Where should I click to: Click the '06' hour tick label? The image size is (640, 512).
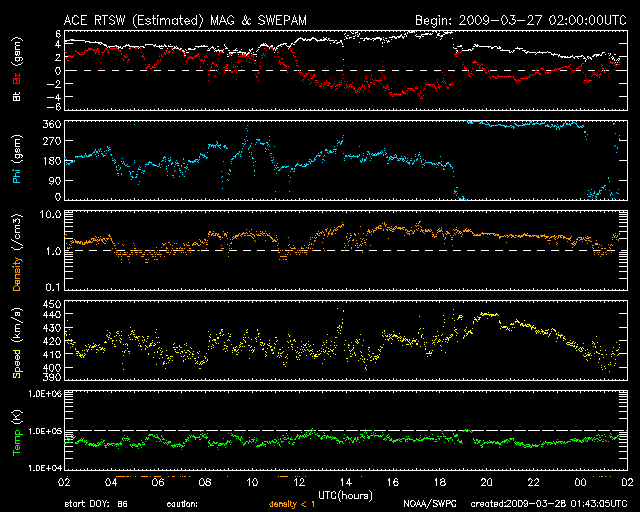coord(158,483)
